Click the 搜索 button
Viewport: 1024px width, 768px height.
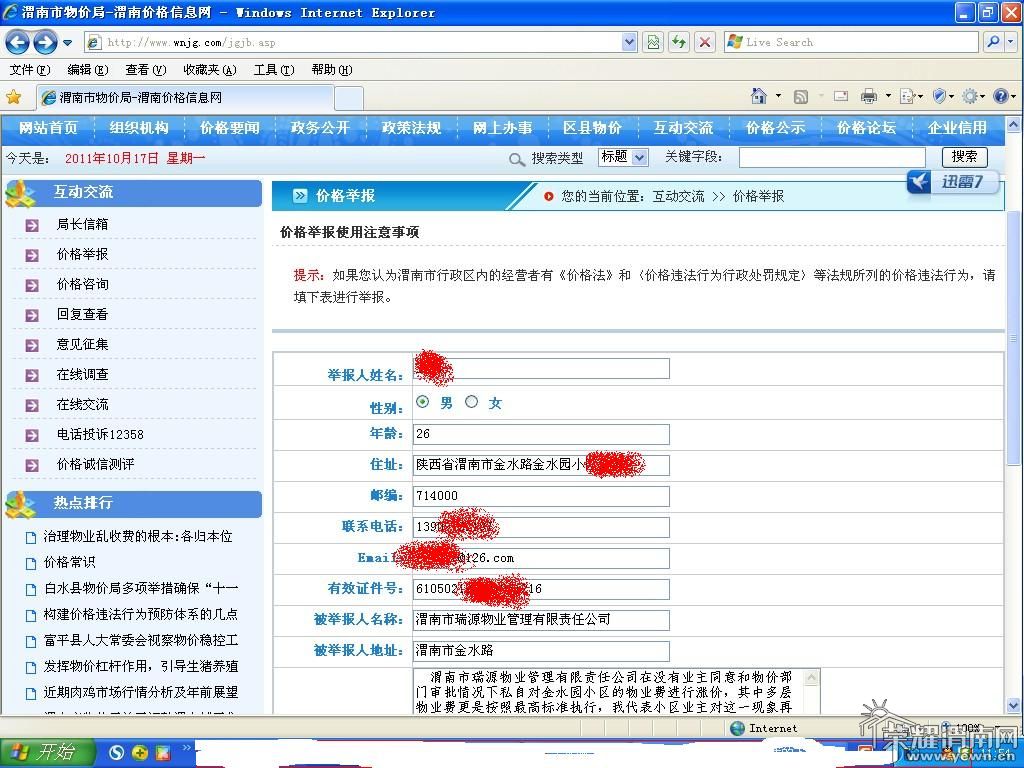pyautogui.click(x=965, y=157)
